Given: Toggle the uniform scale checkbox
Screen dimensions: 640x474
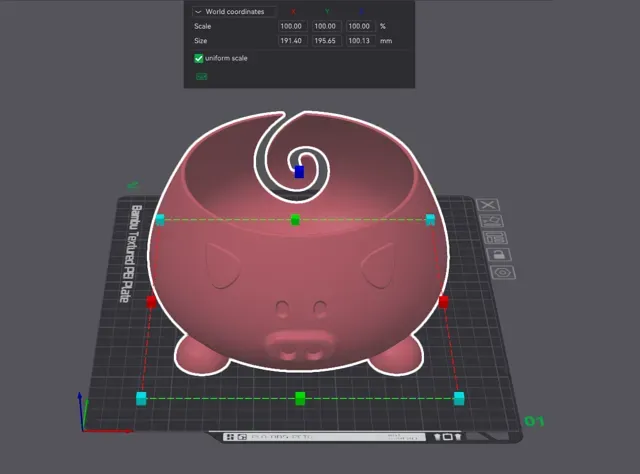Looking at the screenshot, I should point(198,58).
